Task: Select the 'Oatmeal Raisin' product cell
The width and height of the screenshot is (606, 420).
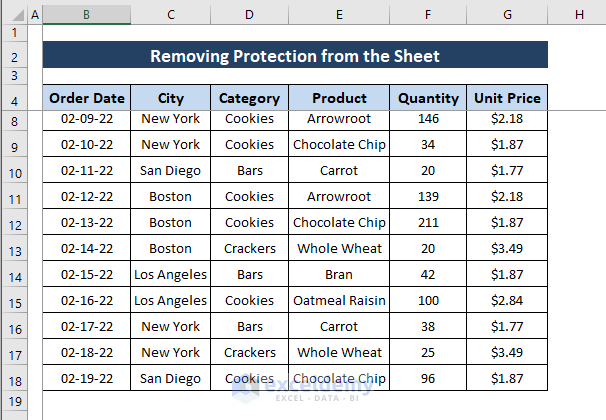Action: (339, 300)
